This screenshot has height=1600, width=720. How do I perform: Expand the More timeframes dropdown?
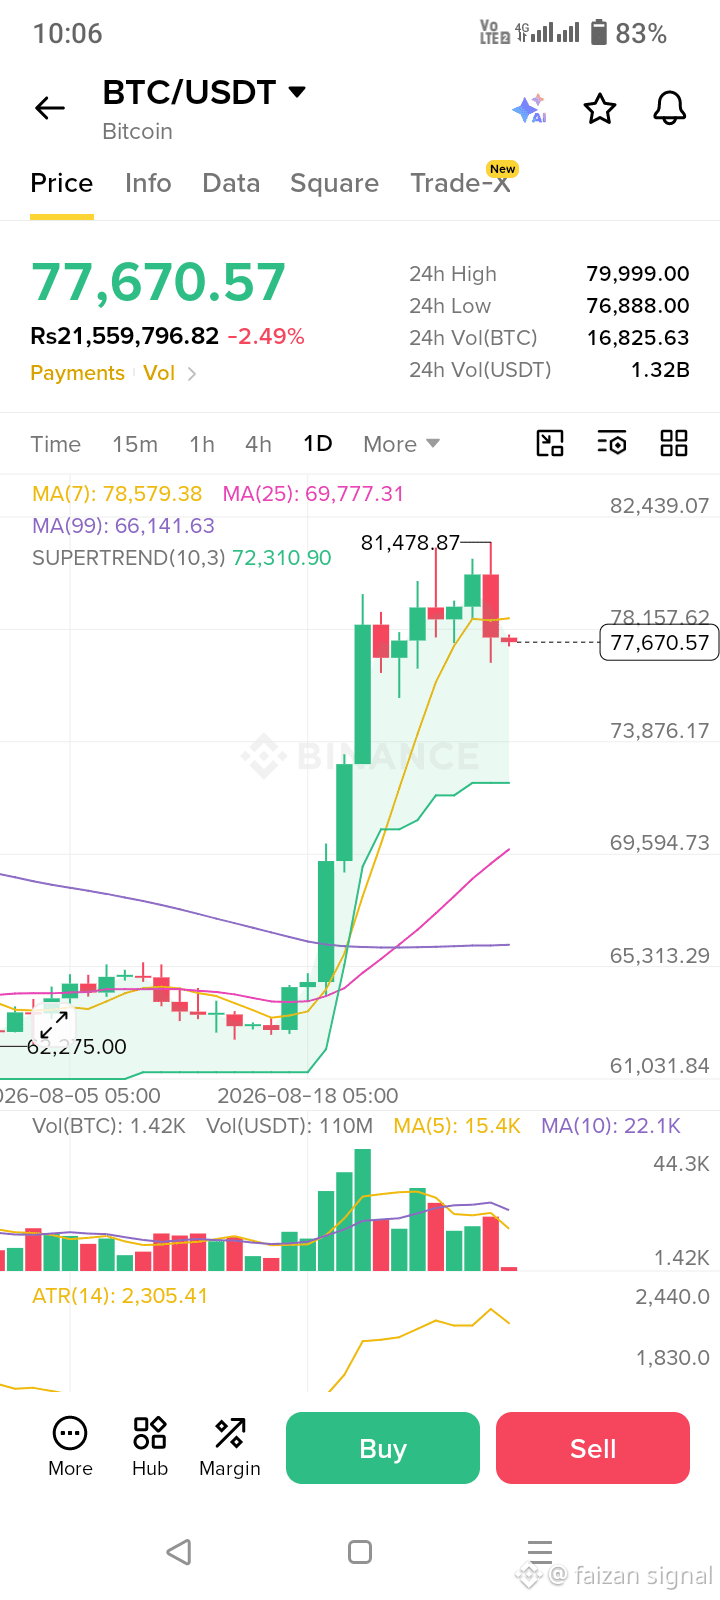coord(401,444)
